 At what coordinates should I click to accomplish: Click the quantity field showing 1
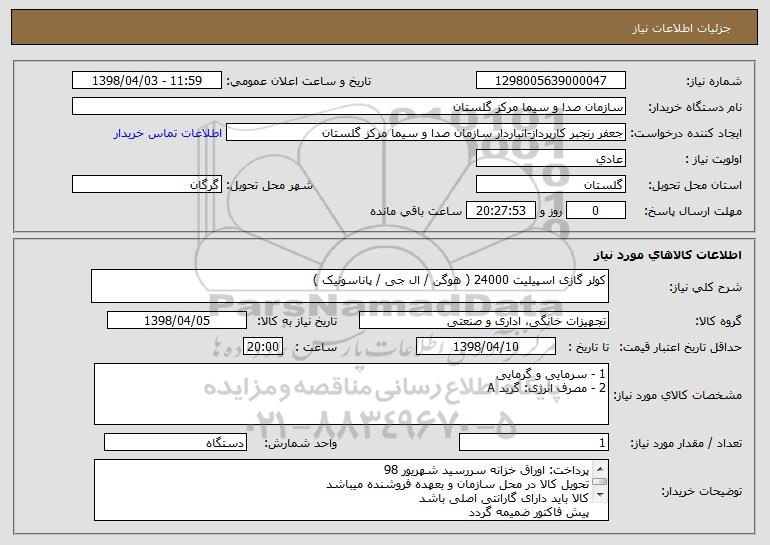pos(534,442)
